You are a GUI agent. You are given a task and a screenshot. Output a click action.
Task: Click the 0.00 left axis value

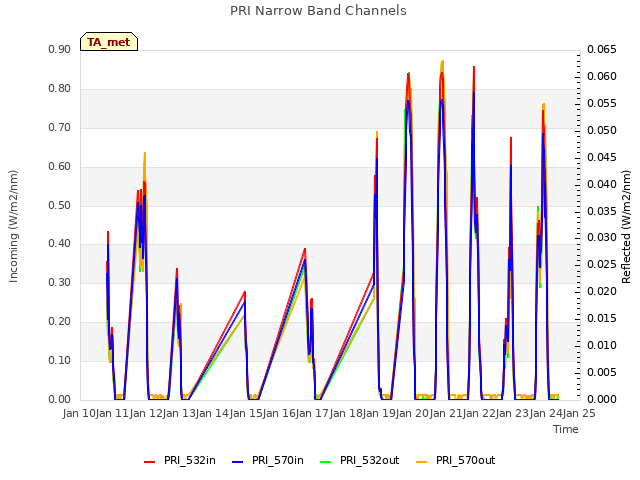click(x=60, y=399)
